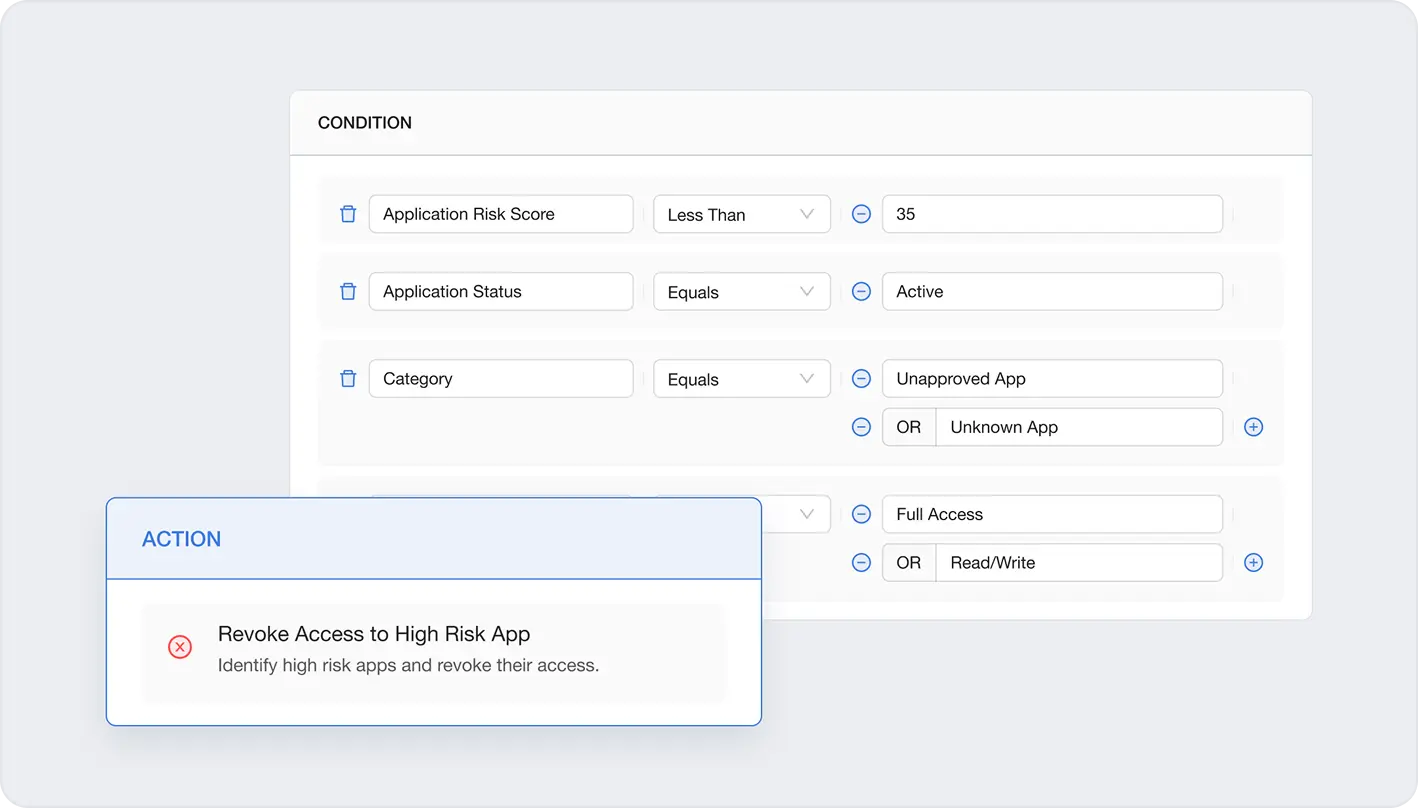1418x808 pixels.
Task: Remove Read/Write value with minus icon
Action: pyautogui.click(x=861, y=562)
